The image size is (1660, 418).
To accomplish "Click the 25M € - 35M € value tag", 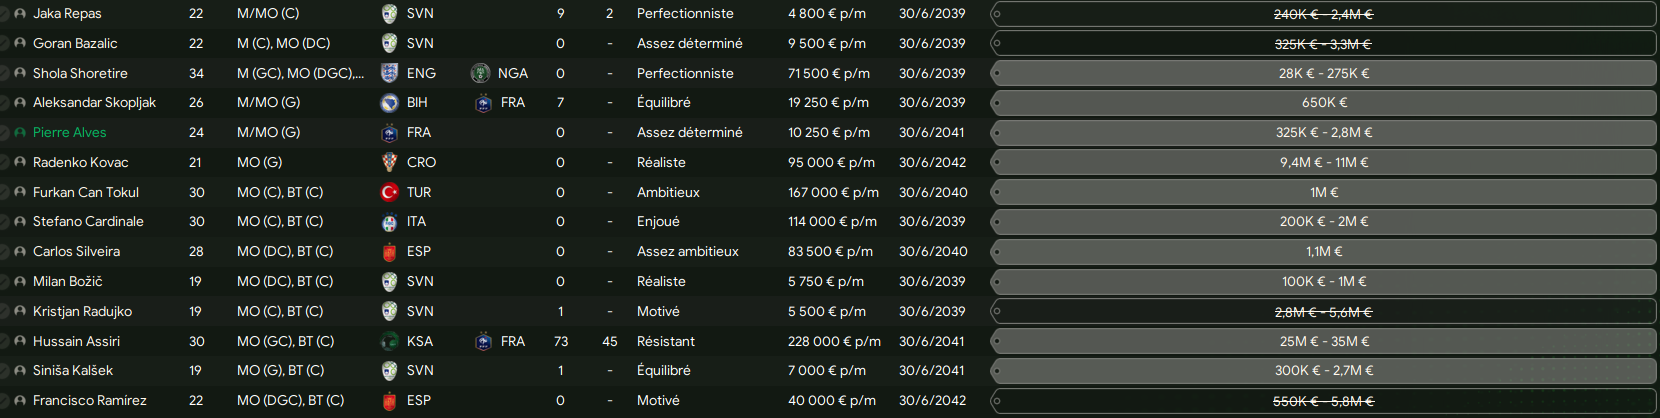I will [x=1324, y=341].
